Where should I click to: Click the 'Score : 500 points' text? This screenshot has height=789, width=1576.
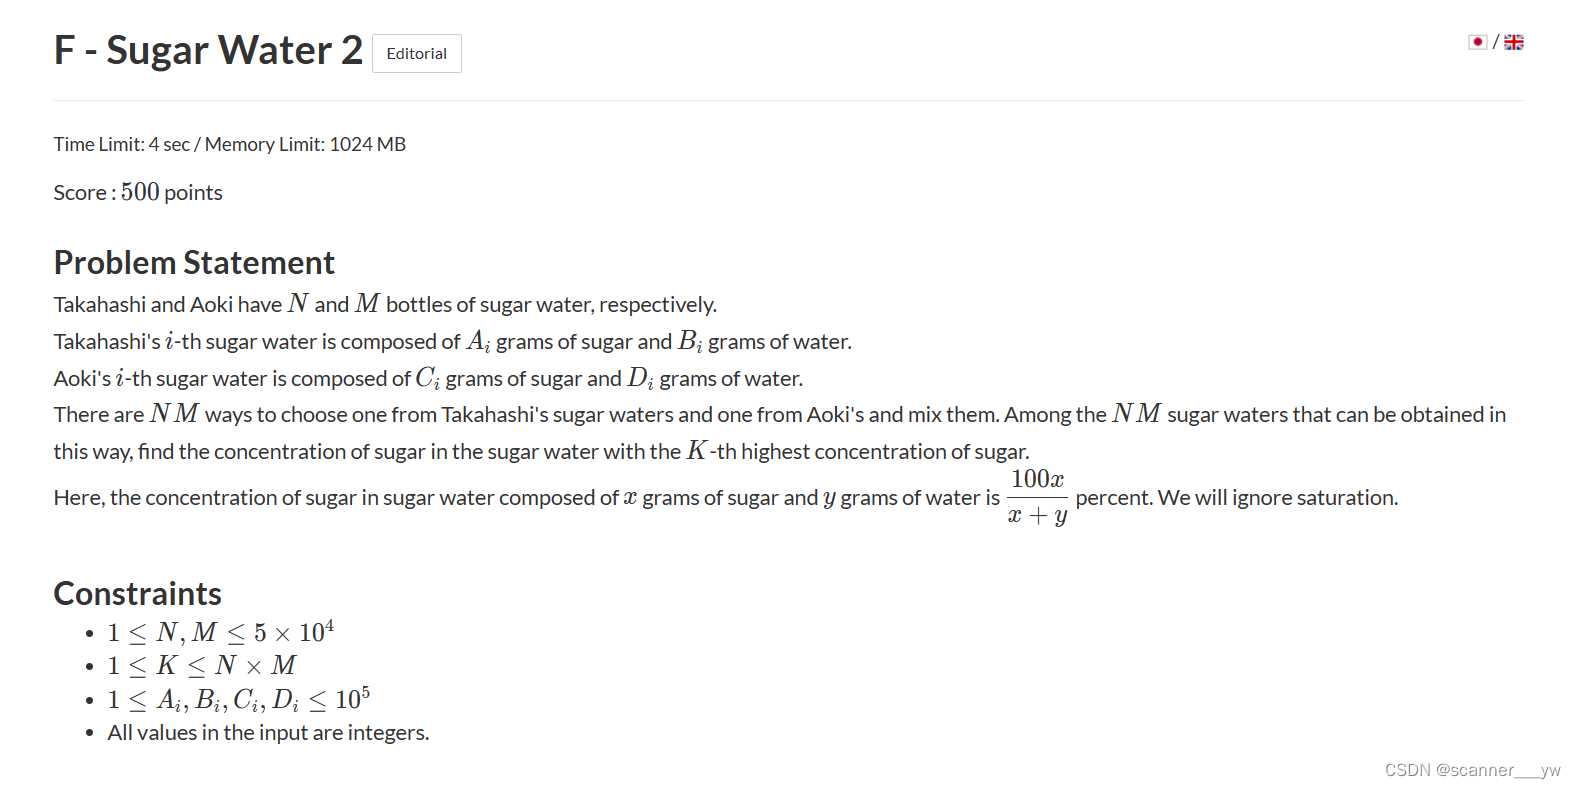coord(138,192)
